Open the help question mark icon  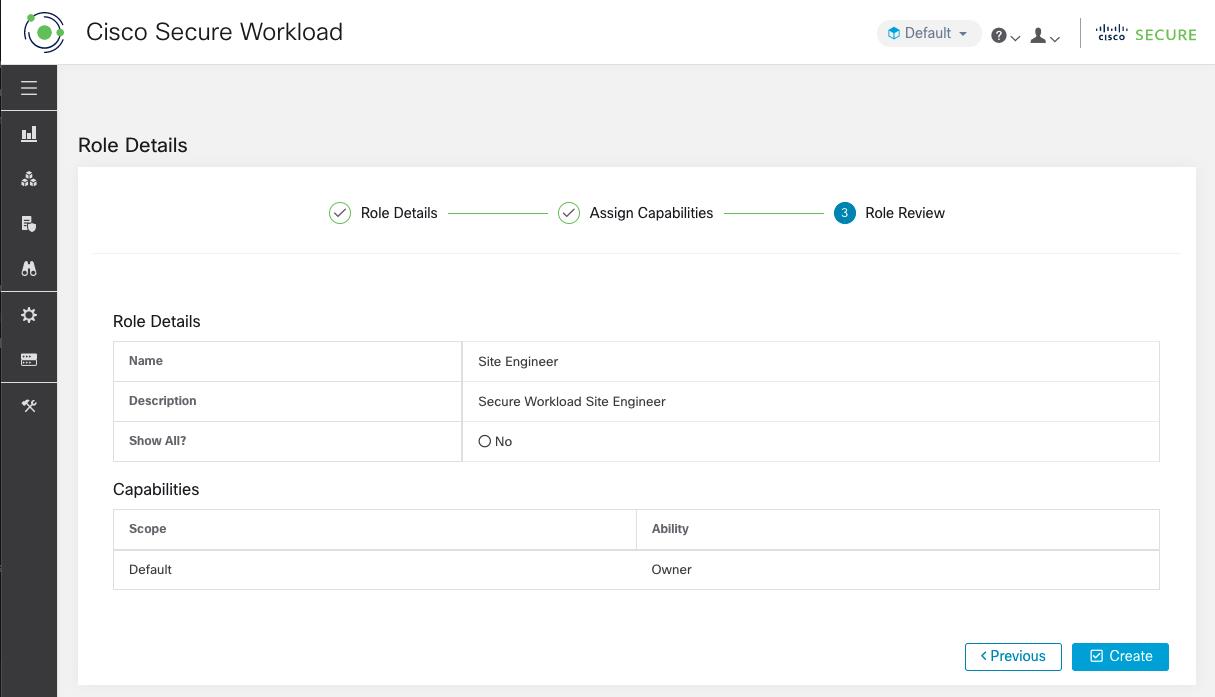(x=998, y=35)
